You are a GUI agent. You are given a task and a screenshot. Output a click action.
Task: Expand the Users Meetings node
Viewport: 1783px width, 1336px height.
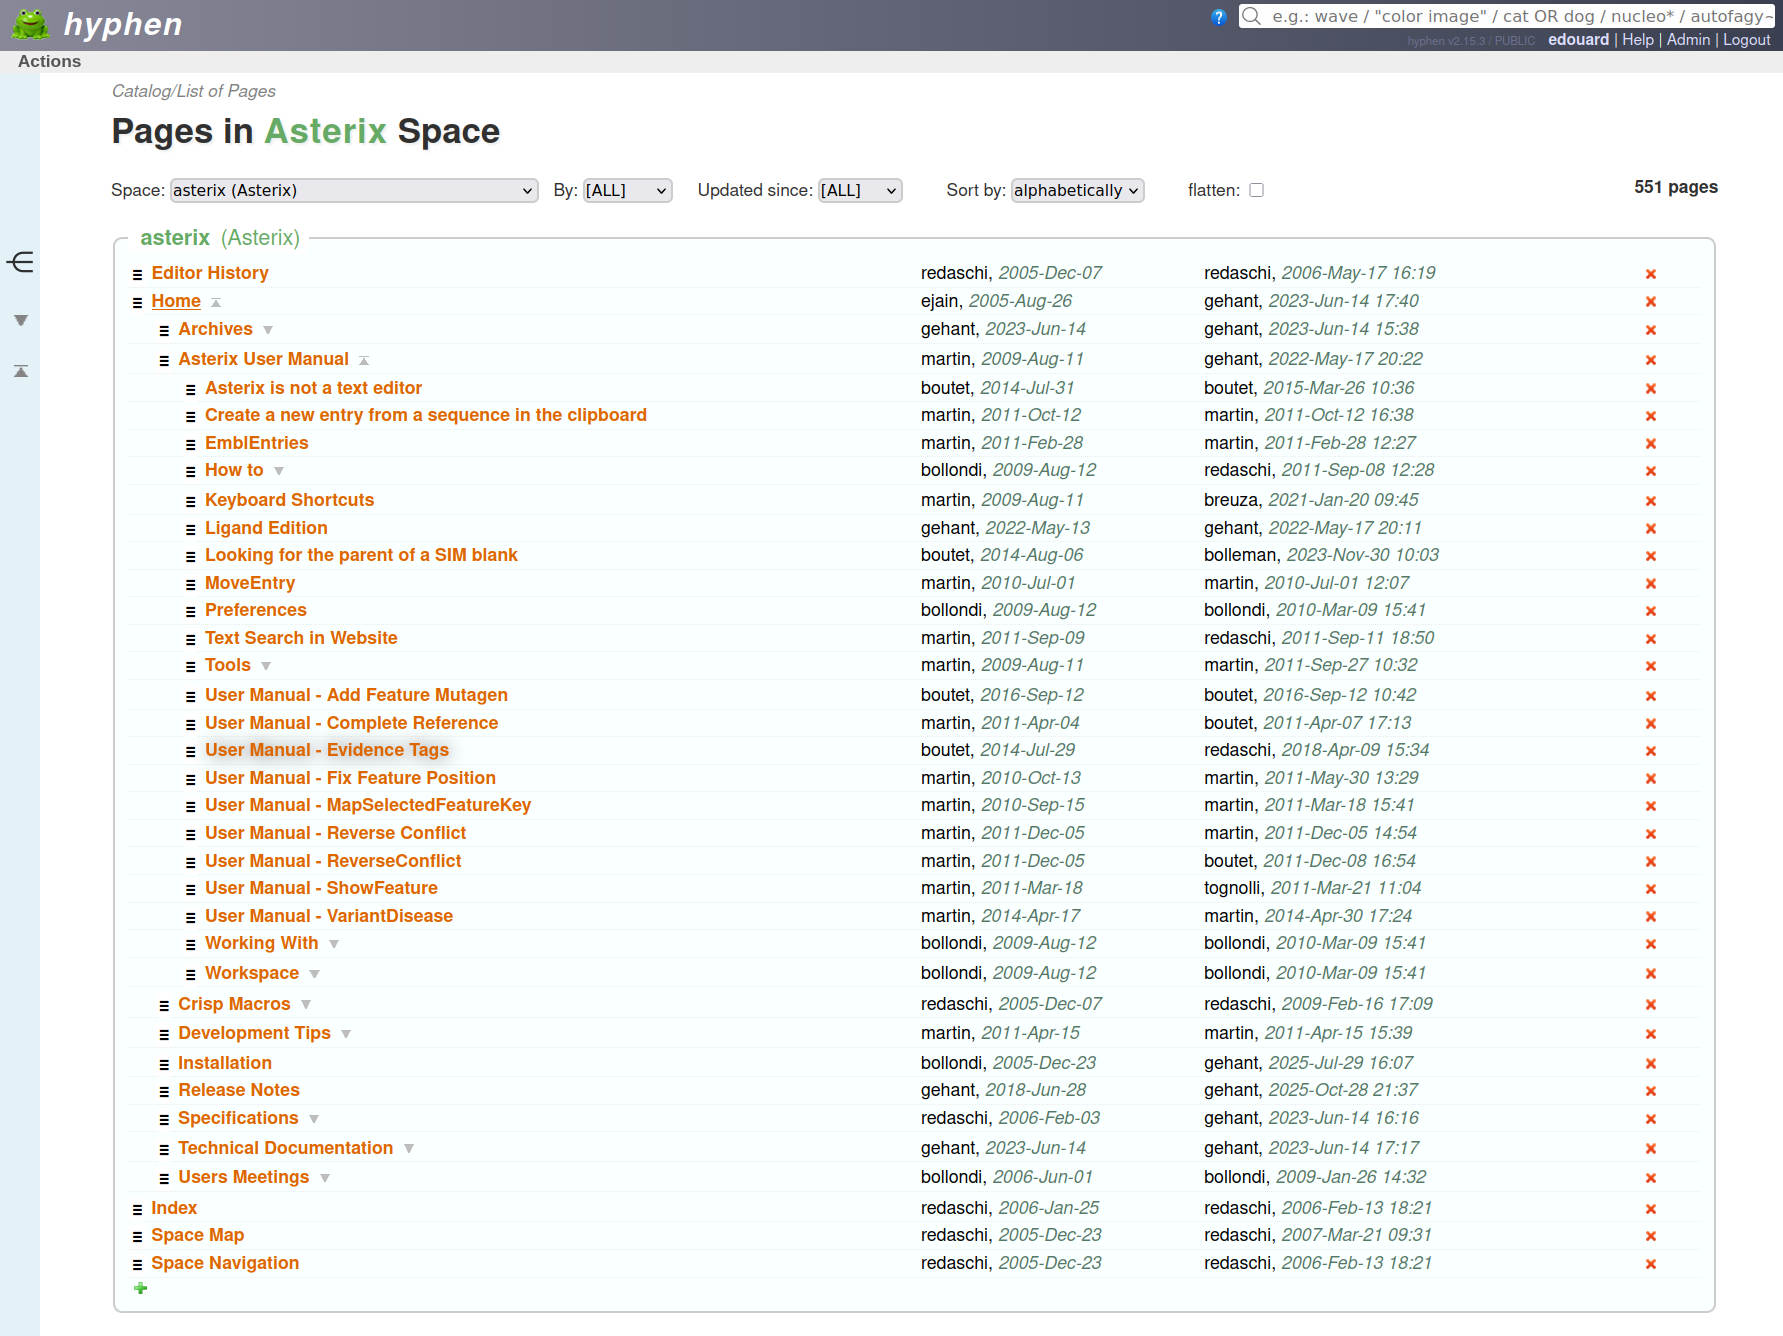(325, 1178)
